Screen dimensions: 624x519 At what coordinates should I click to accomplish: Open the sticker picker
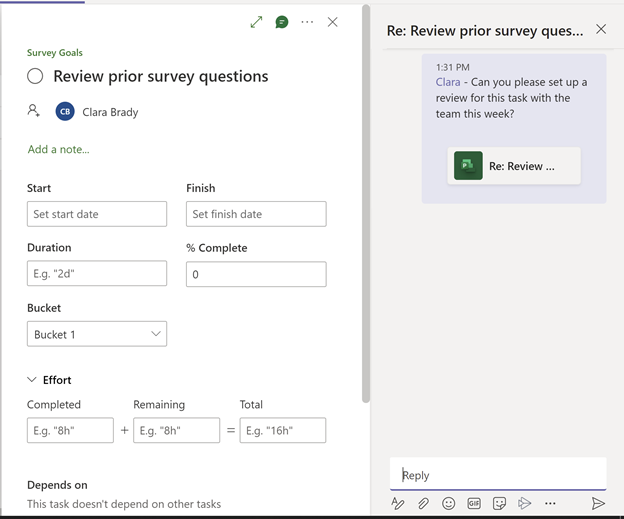coord(499,503)
